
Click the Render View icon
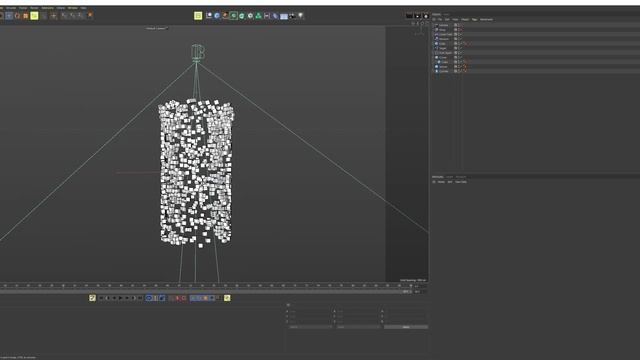point(209,16)
